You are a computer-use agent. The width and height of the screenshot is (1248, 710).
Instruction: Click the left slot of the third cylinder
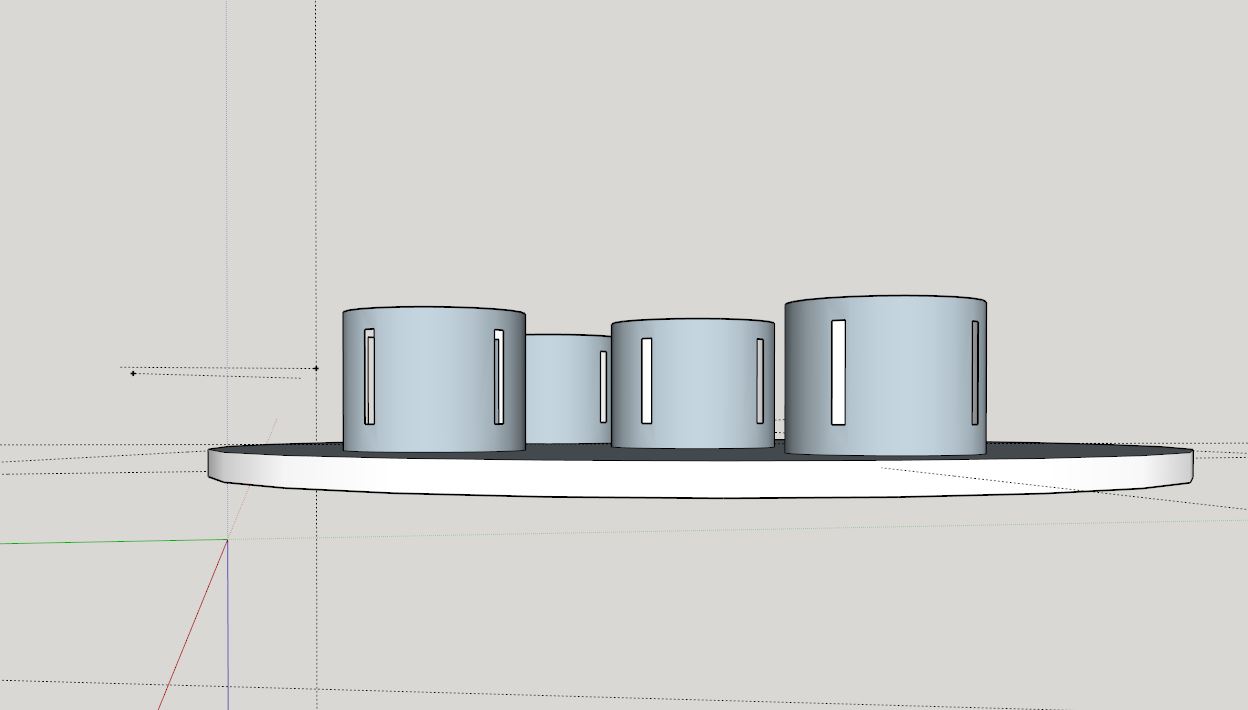pos(647,380)
